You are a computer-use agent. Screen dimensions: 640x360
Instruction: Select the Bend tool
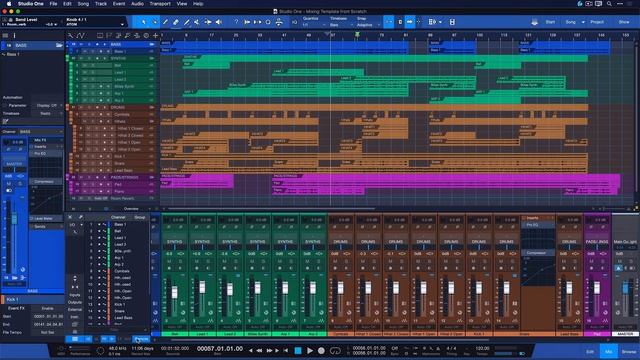point(208,22)
